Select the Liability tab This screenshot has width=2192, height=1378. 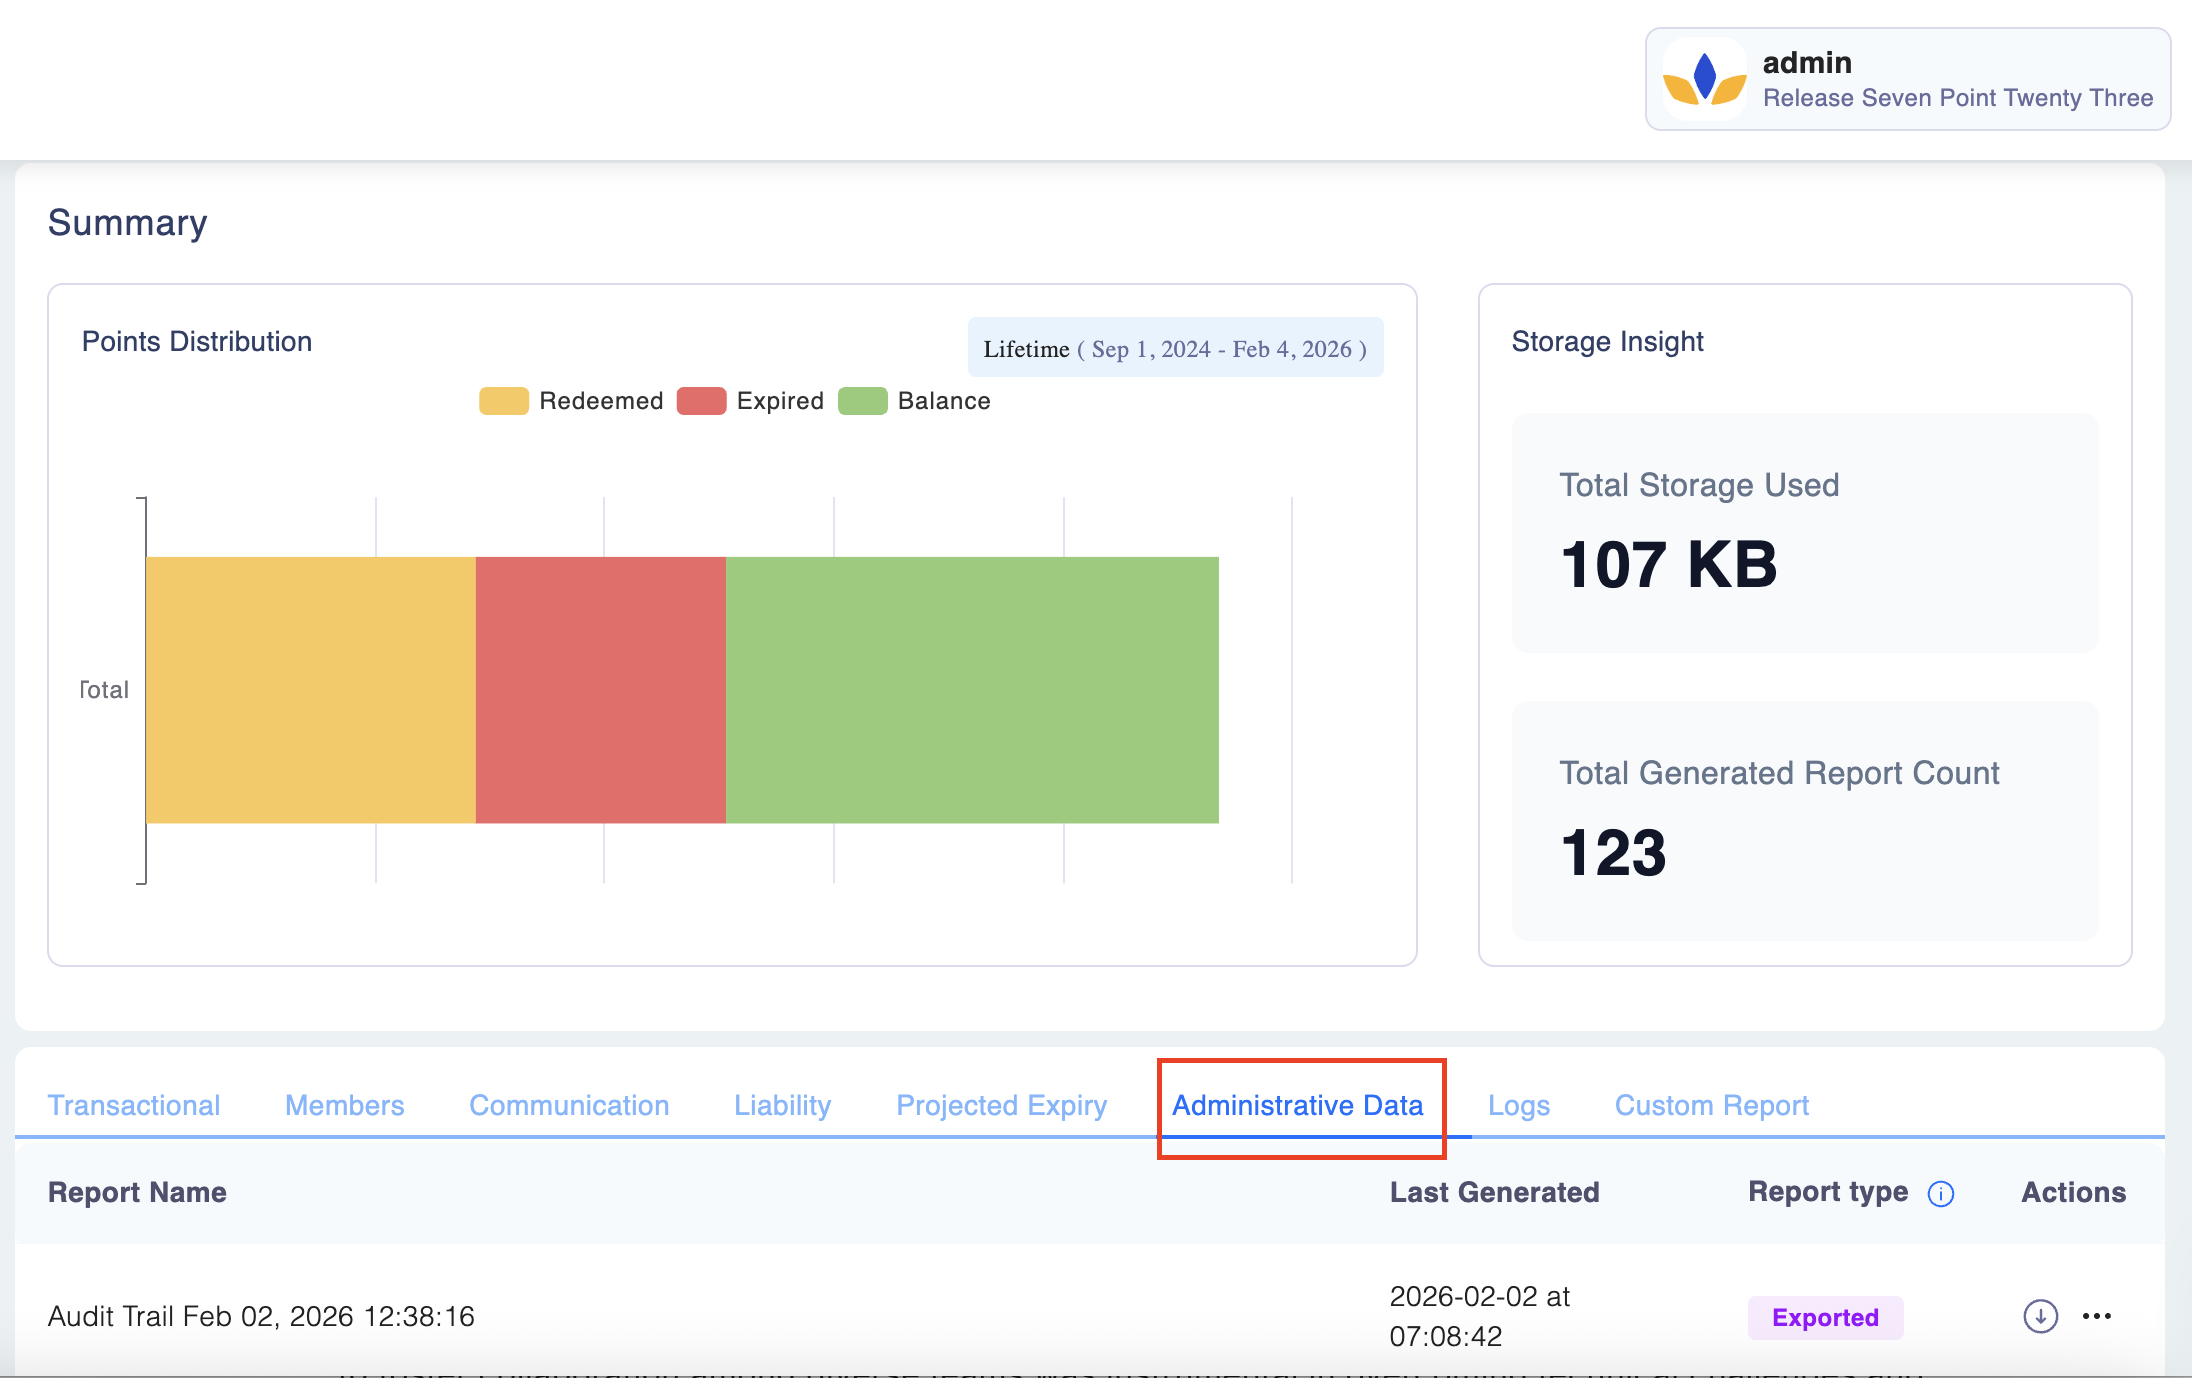[782, 1105]
